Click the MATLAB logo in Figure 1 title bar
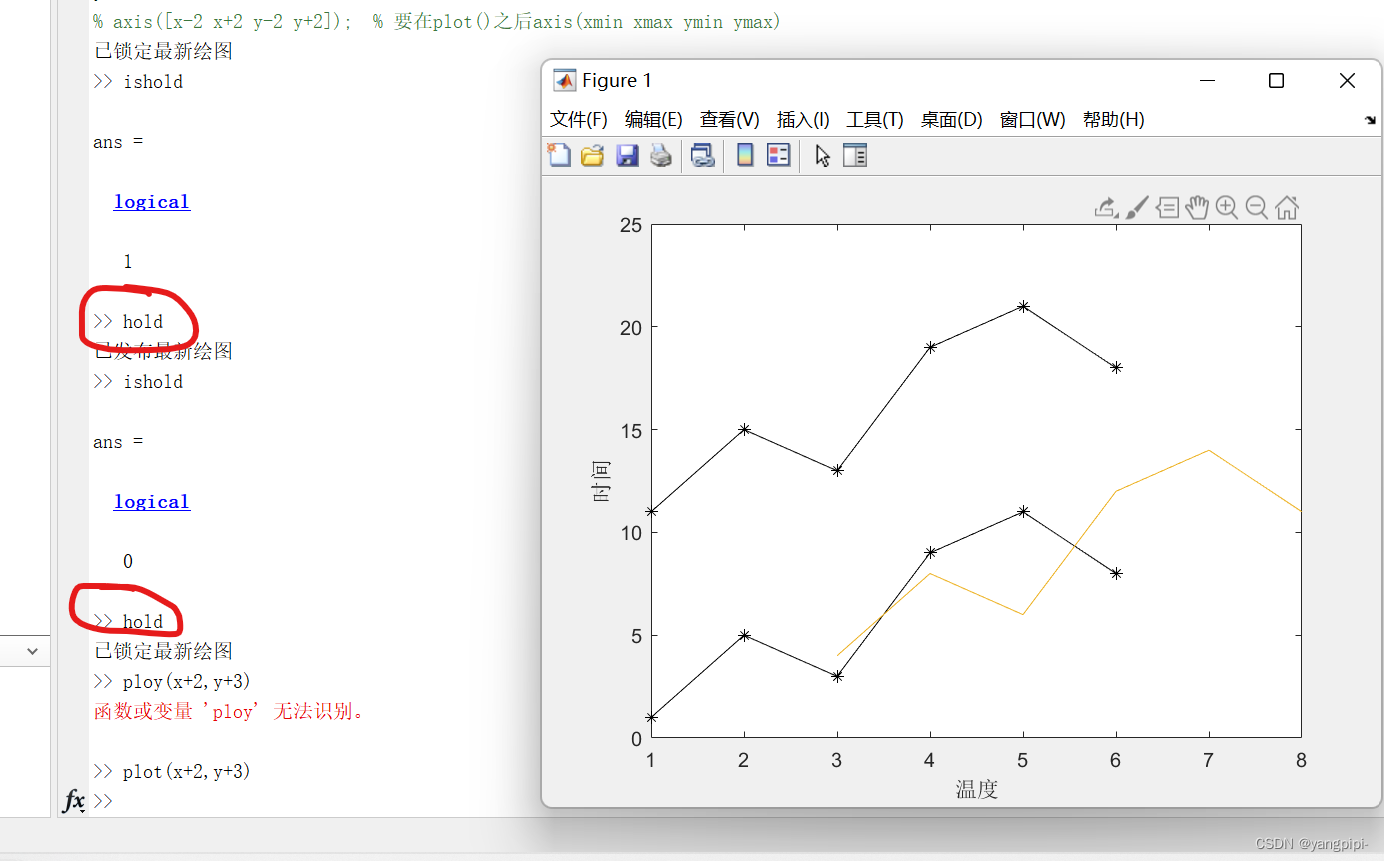 (565, 81)
